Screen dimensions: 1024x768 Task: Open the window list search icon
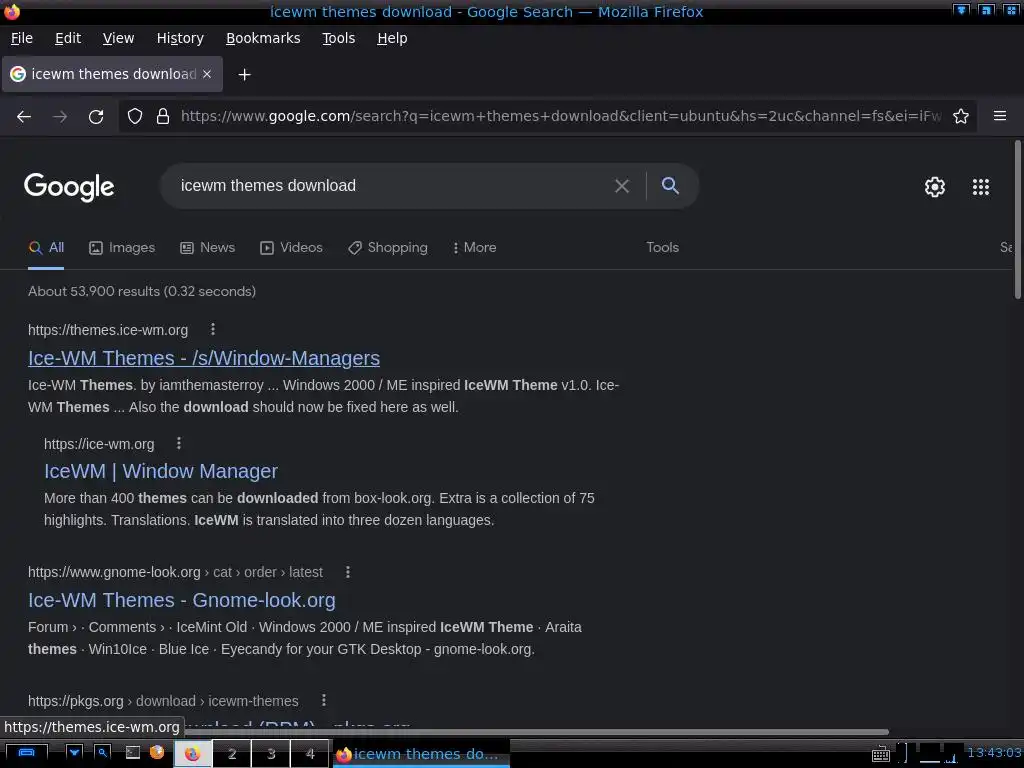[x=103, y=752]
